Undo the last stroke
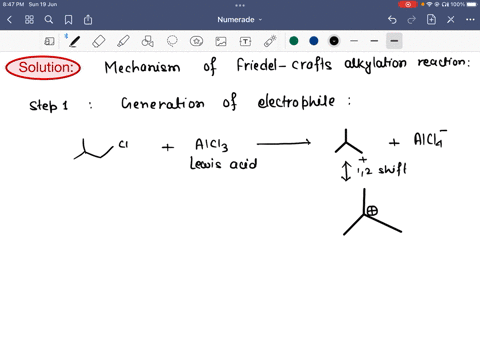Screen dimensions: 480x360 392,20
